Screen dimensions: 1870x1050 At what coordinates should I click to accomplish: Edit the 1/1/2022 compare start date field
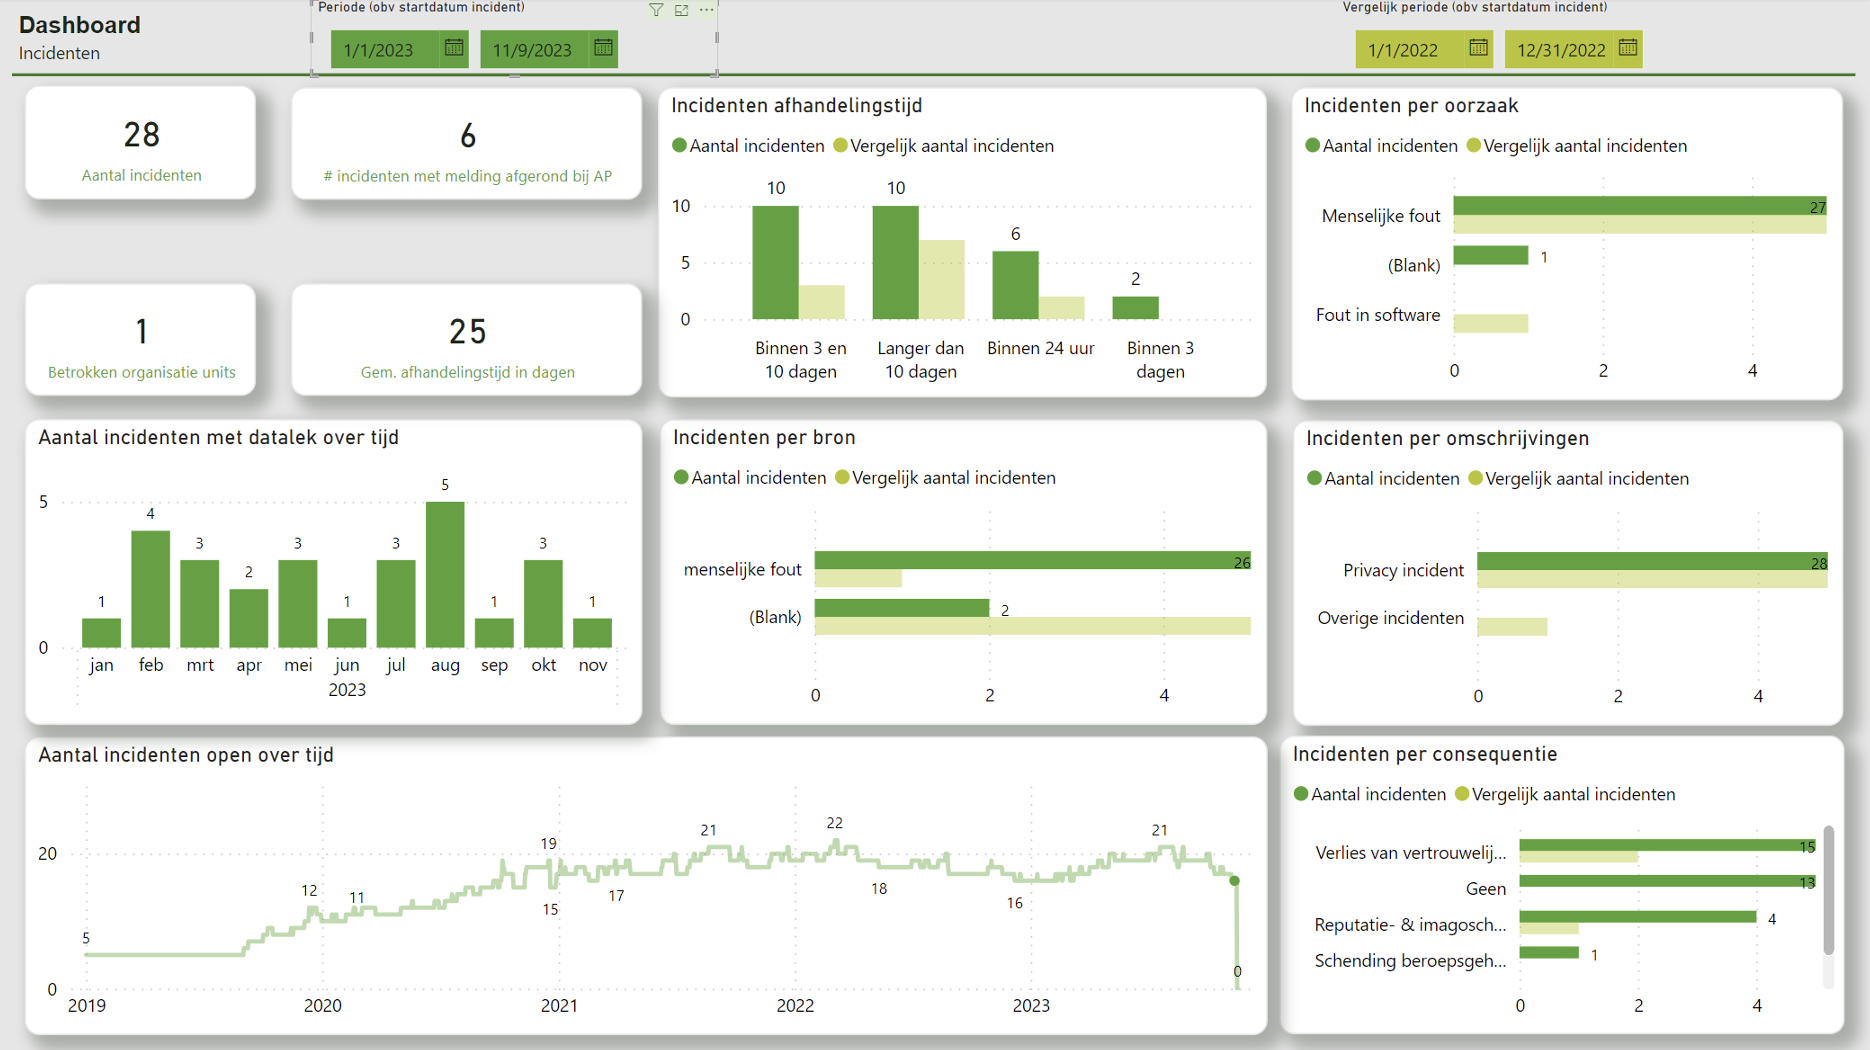(1409, 49)
